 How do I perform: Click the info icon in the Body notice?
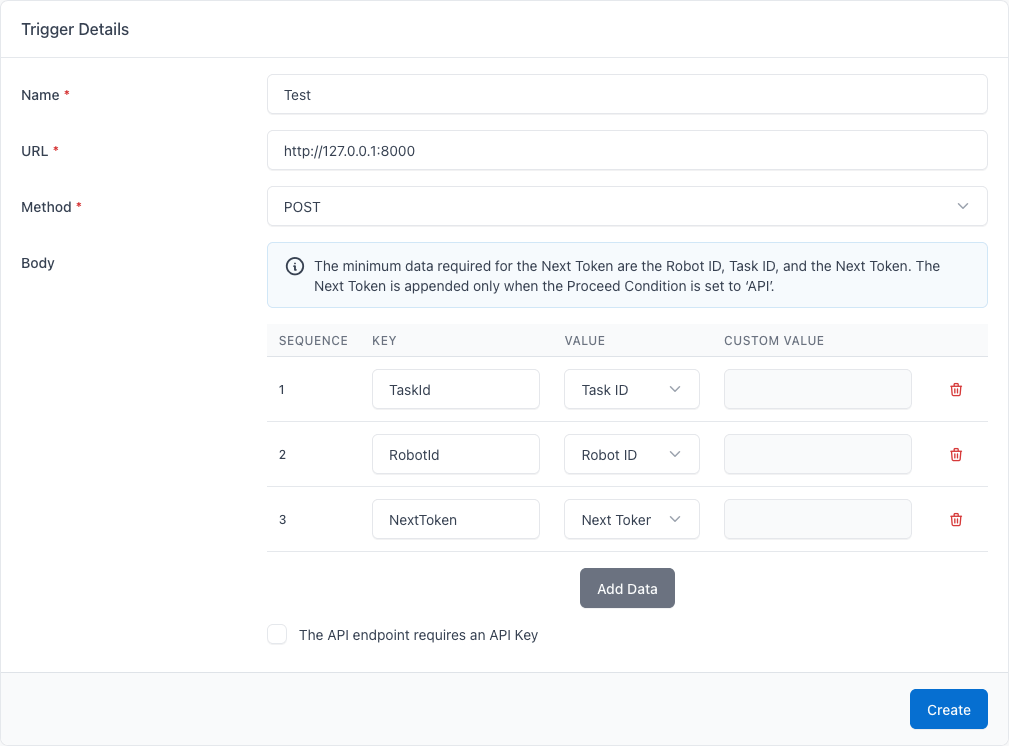click(x=295, y=266)
